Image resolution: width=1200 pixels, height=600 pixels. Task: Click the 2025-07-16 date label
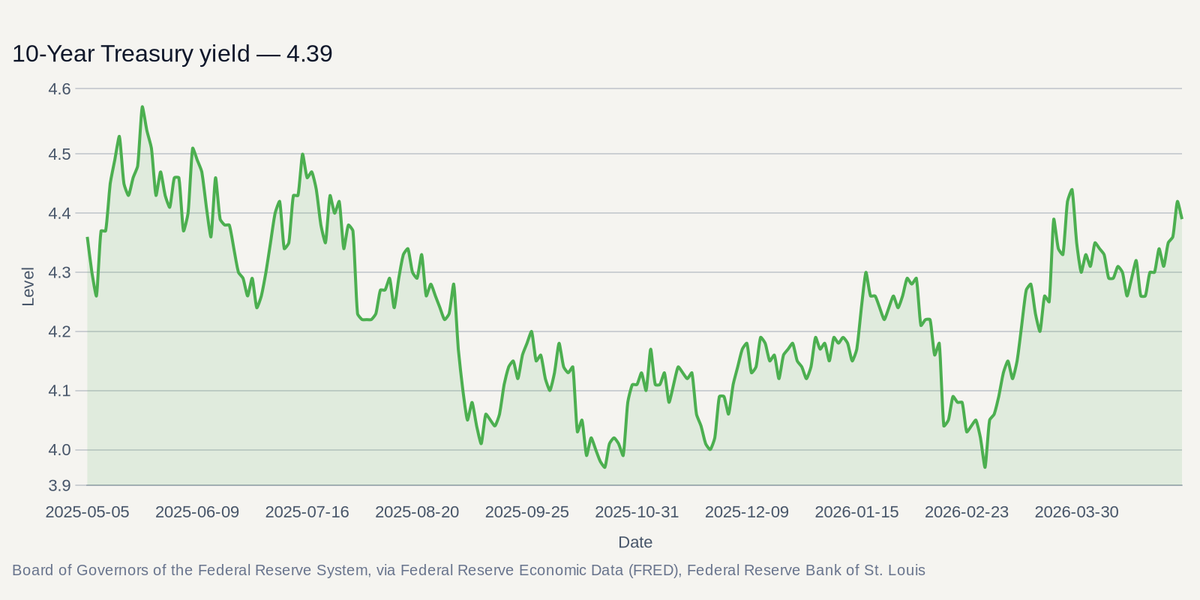(x=308, y=512)
